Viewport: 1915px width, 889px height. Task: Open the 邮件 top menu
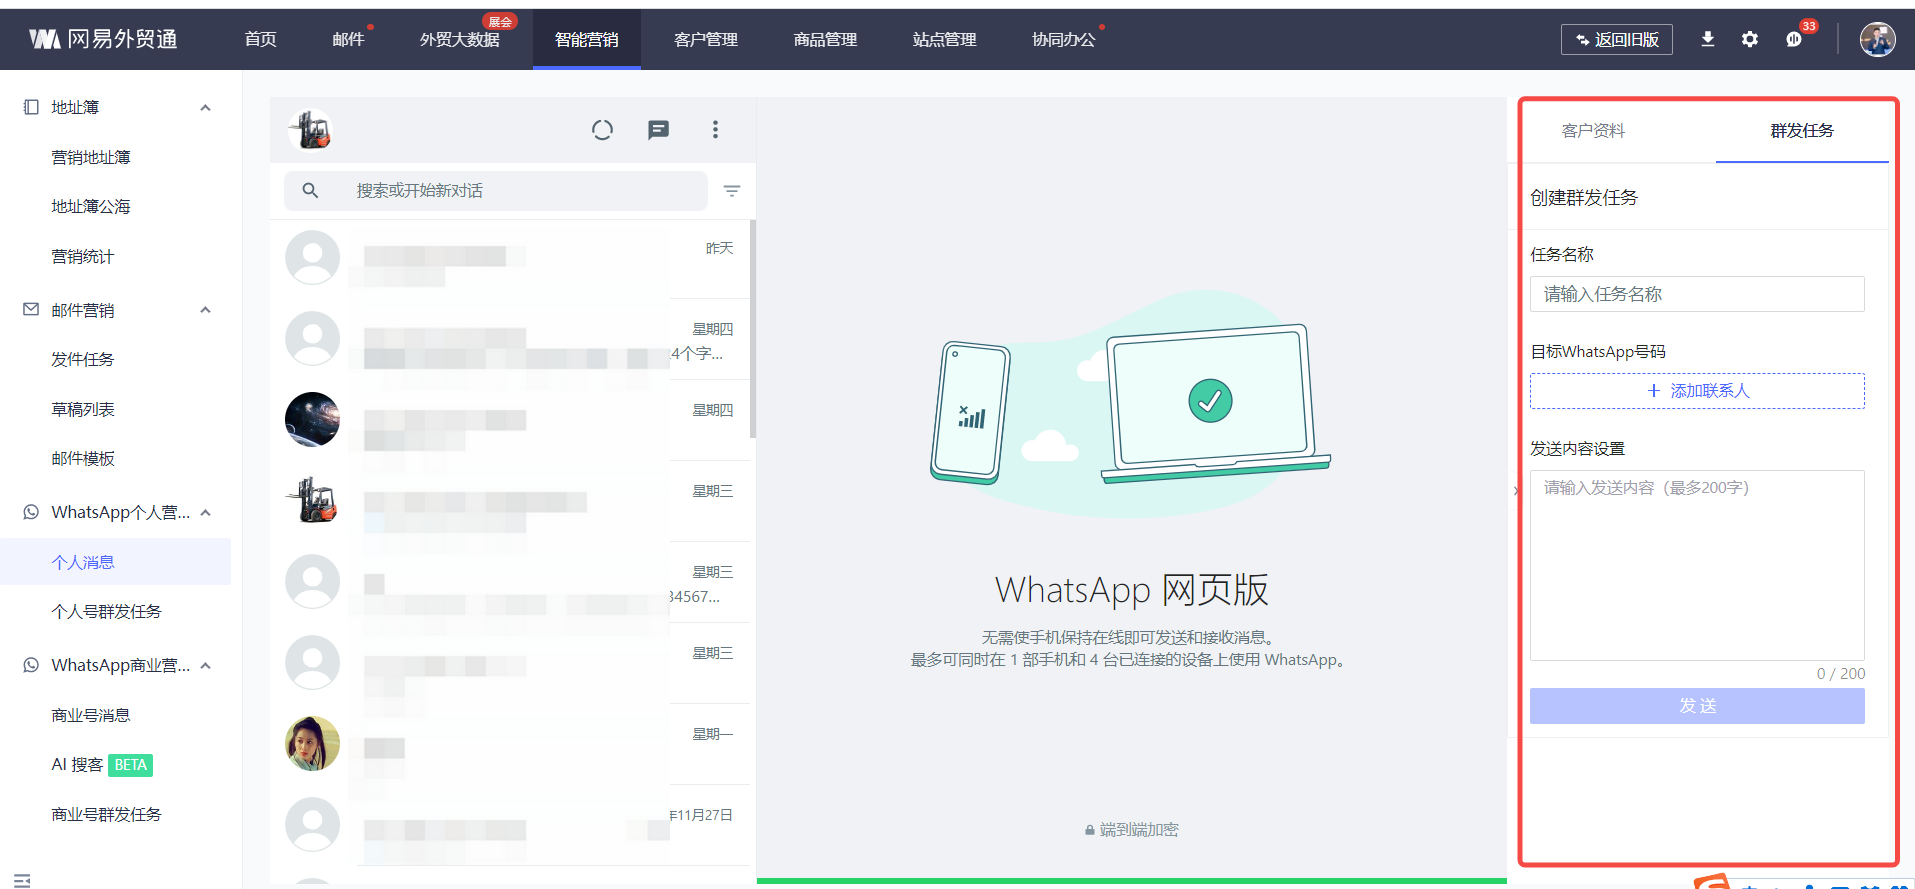[x=348, y=39]
